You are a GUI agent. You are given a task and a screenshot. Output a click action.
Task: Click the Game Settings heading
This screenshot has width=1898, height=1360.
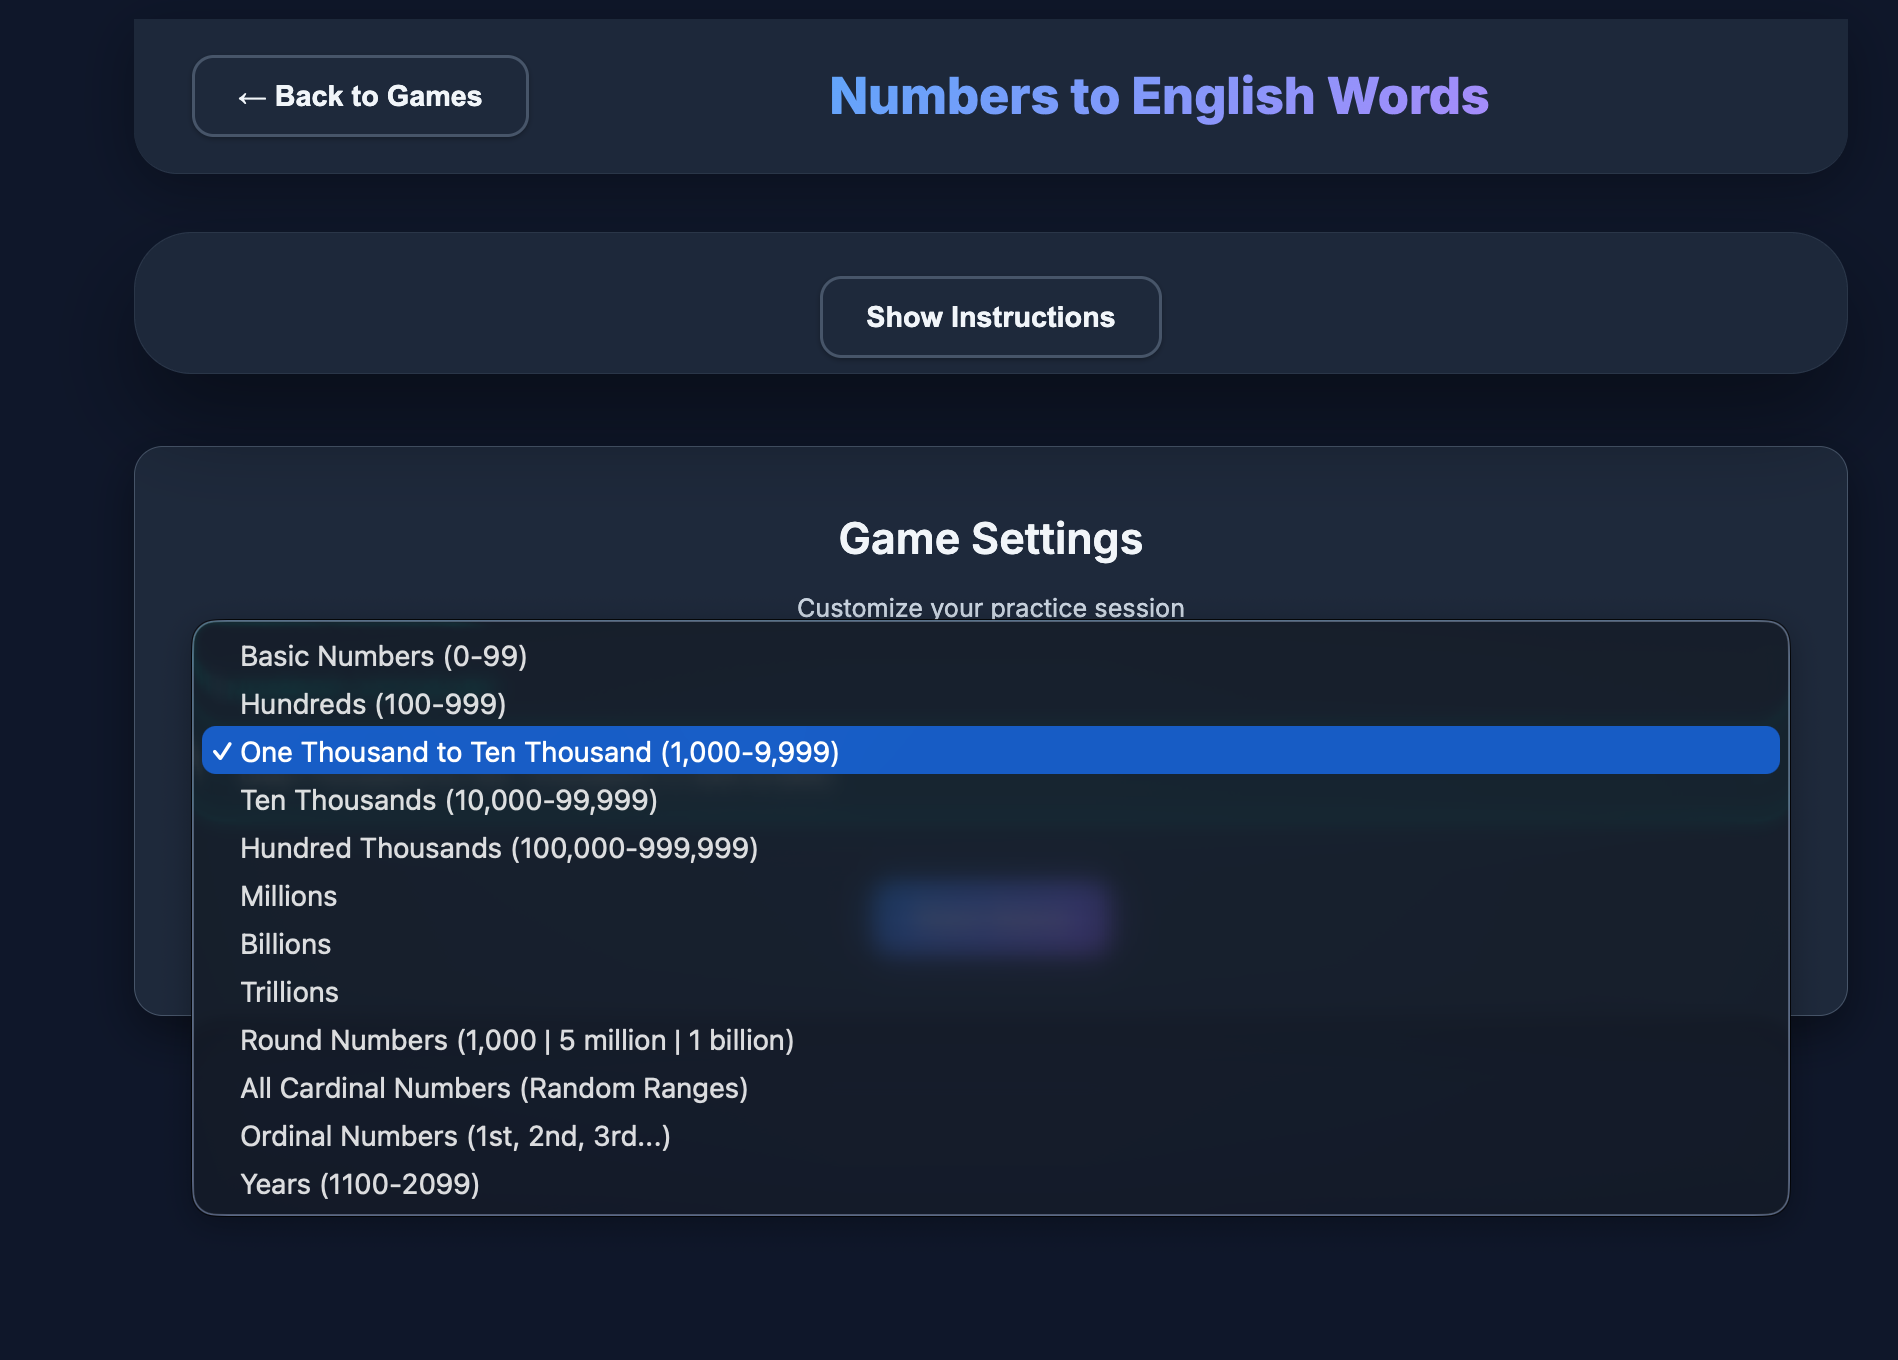pos(990,539)
